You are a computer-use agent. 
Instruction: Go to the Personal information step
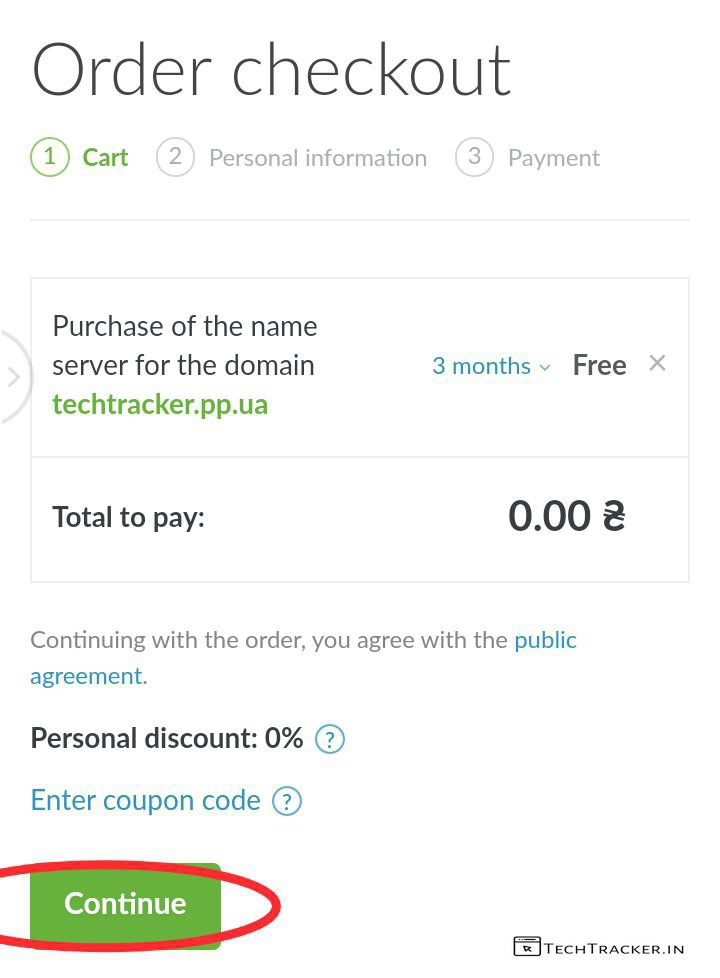[x=317, y=158]
